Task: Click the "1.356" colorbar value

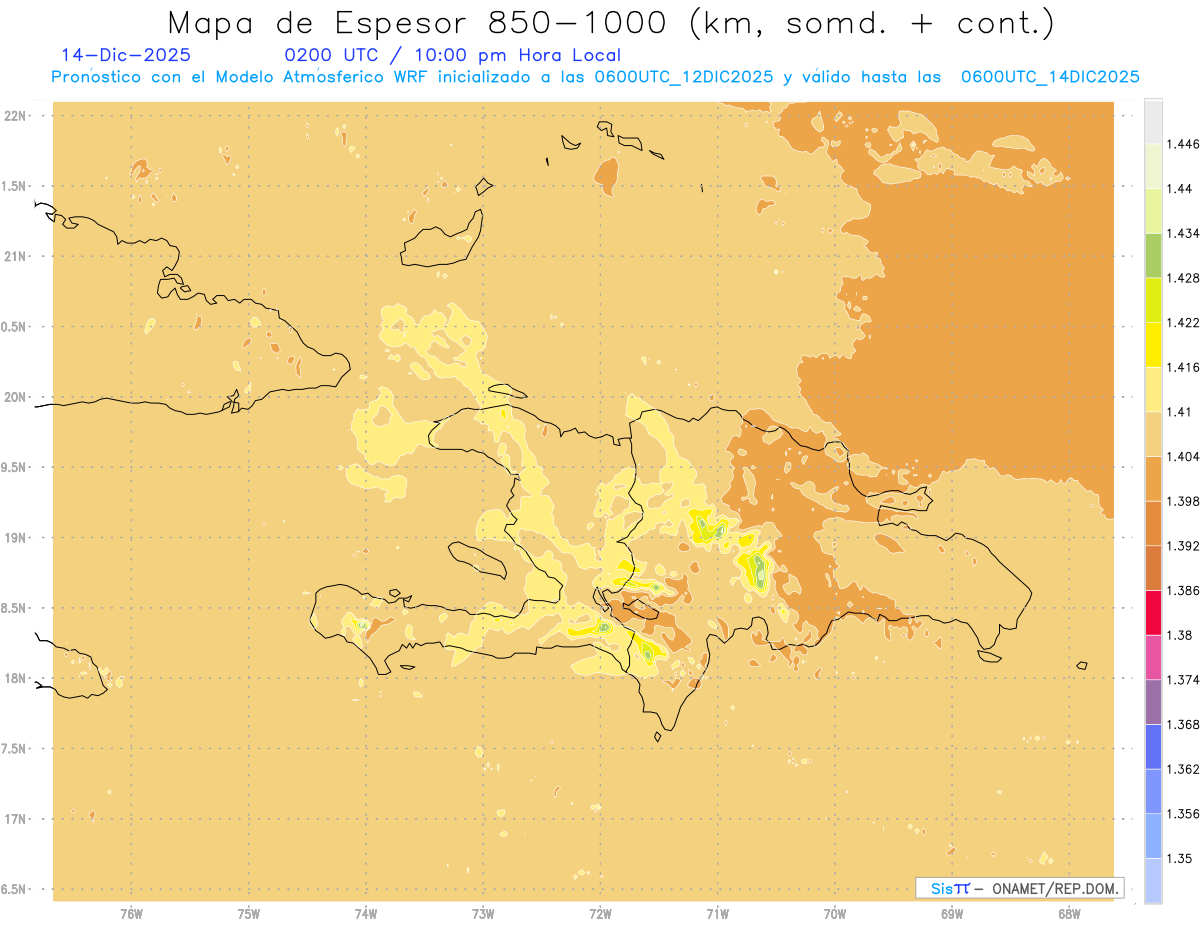Action: [x=1182, y=814]
